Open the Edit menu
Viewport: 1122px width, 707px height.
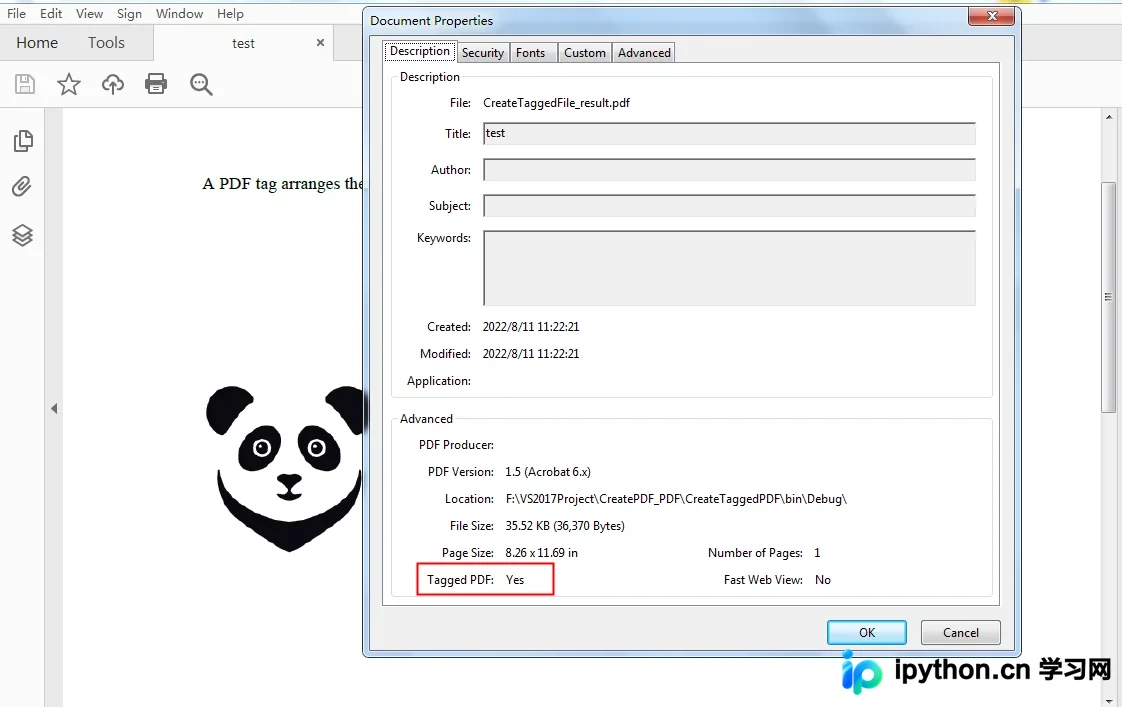51,14
